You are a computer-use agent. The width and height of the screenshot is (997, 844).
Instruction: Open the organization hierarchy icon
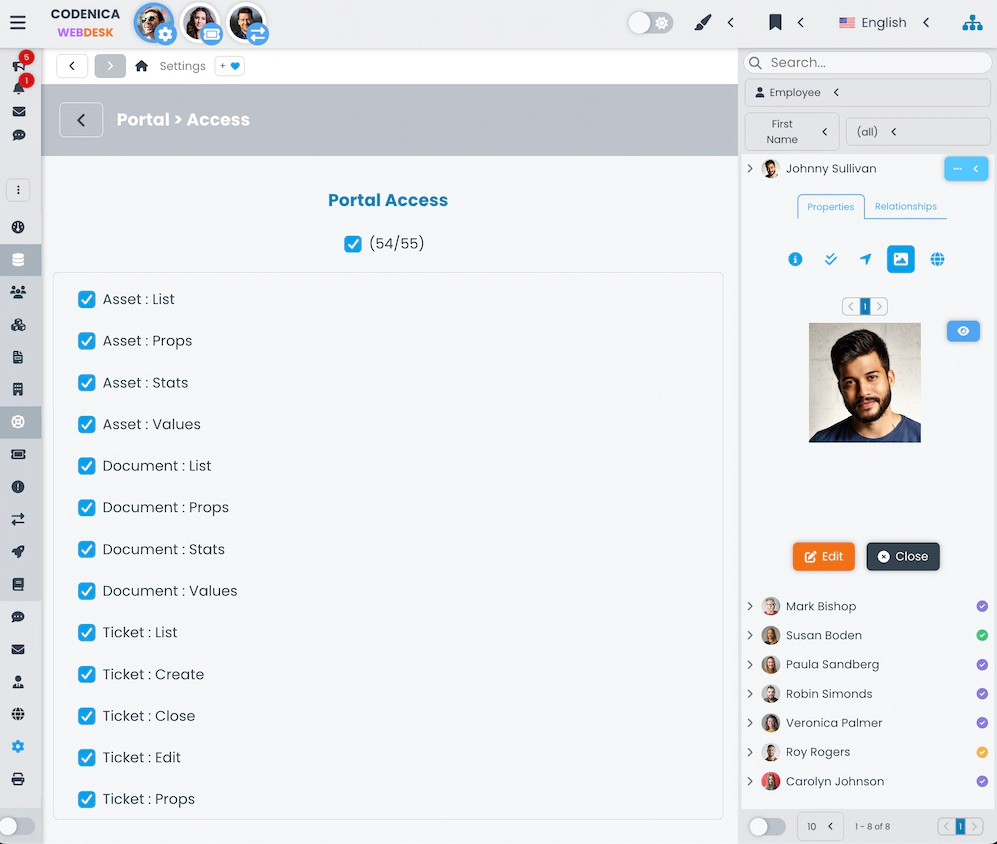[972, 23]
